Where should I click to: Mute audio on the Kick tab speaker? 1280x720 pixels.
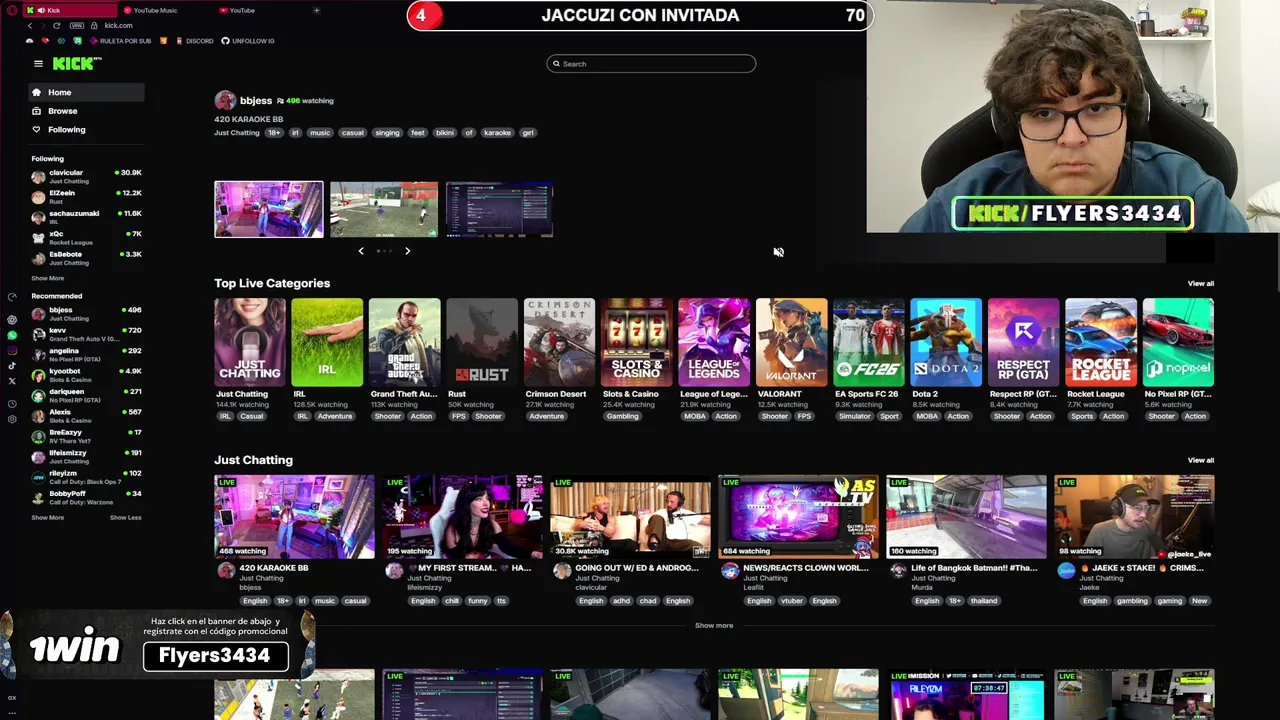point(43,10)
